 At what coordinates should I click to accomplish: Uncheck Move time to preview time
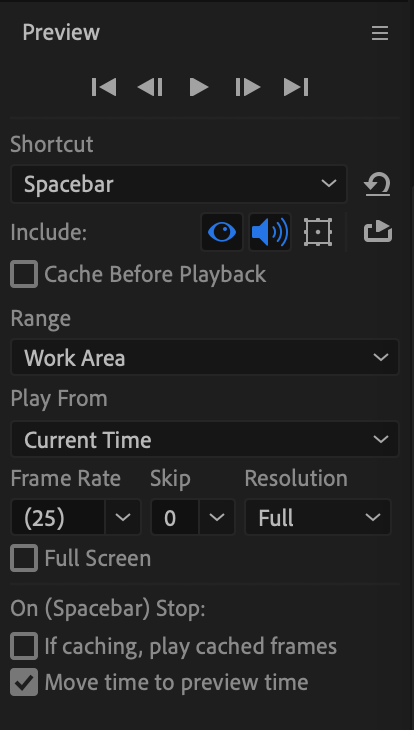pyautogui.click(x=24, y=682)
